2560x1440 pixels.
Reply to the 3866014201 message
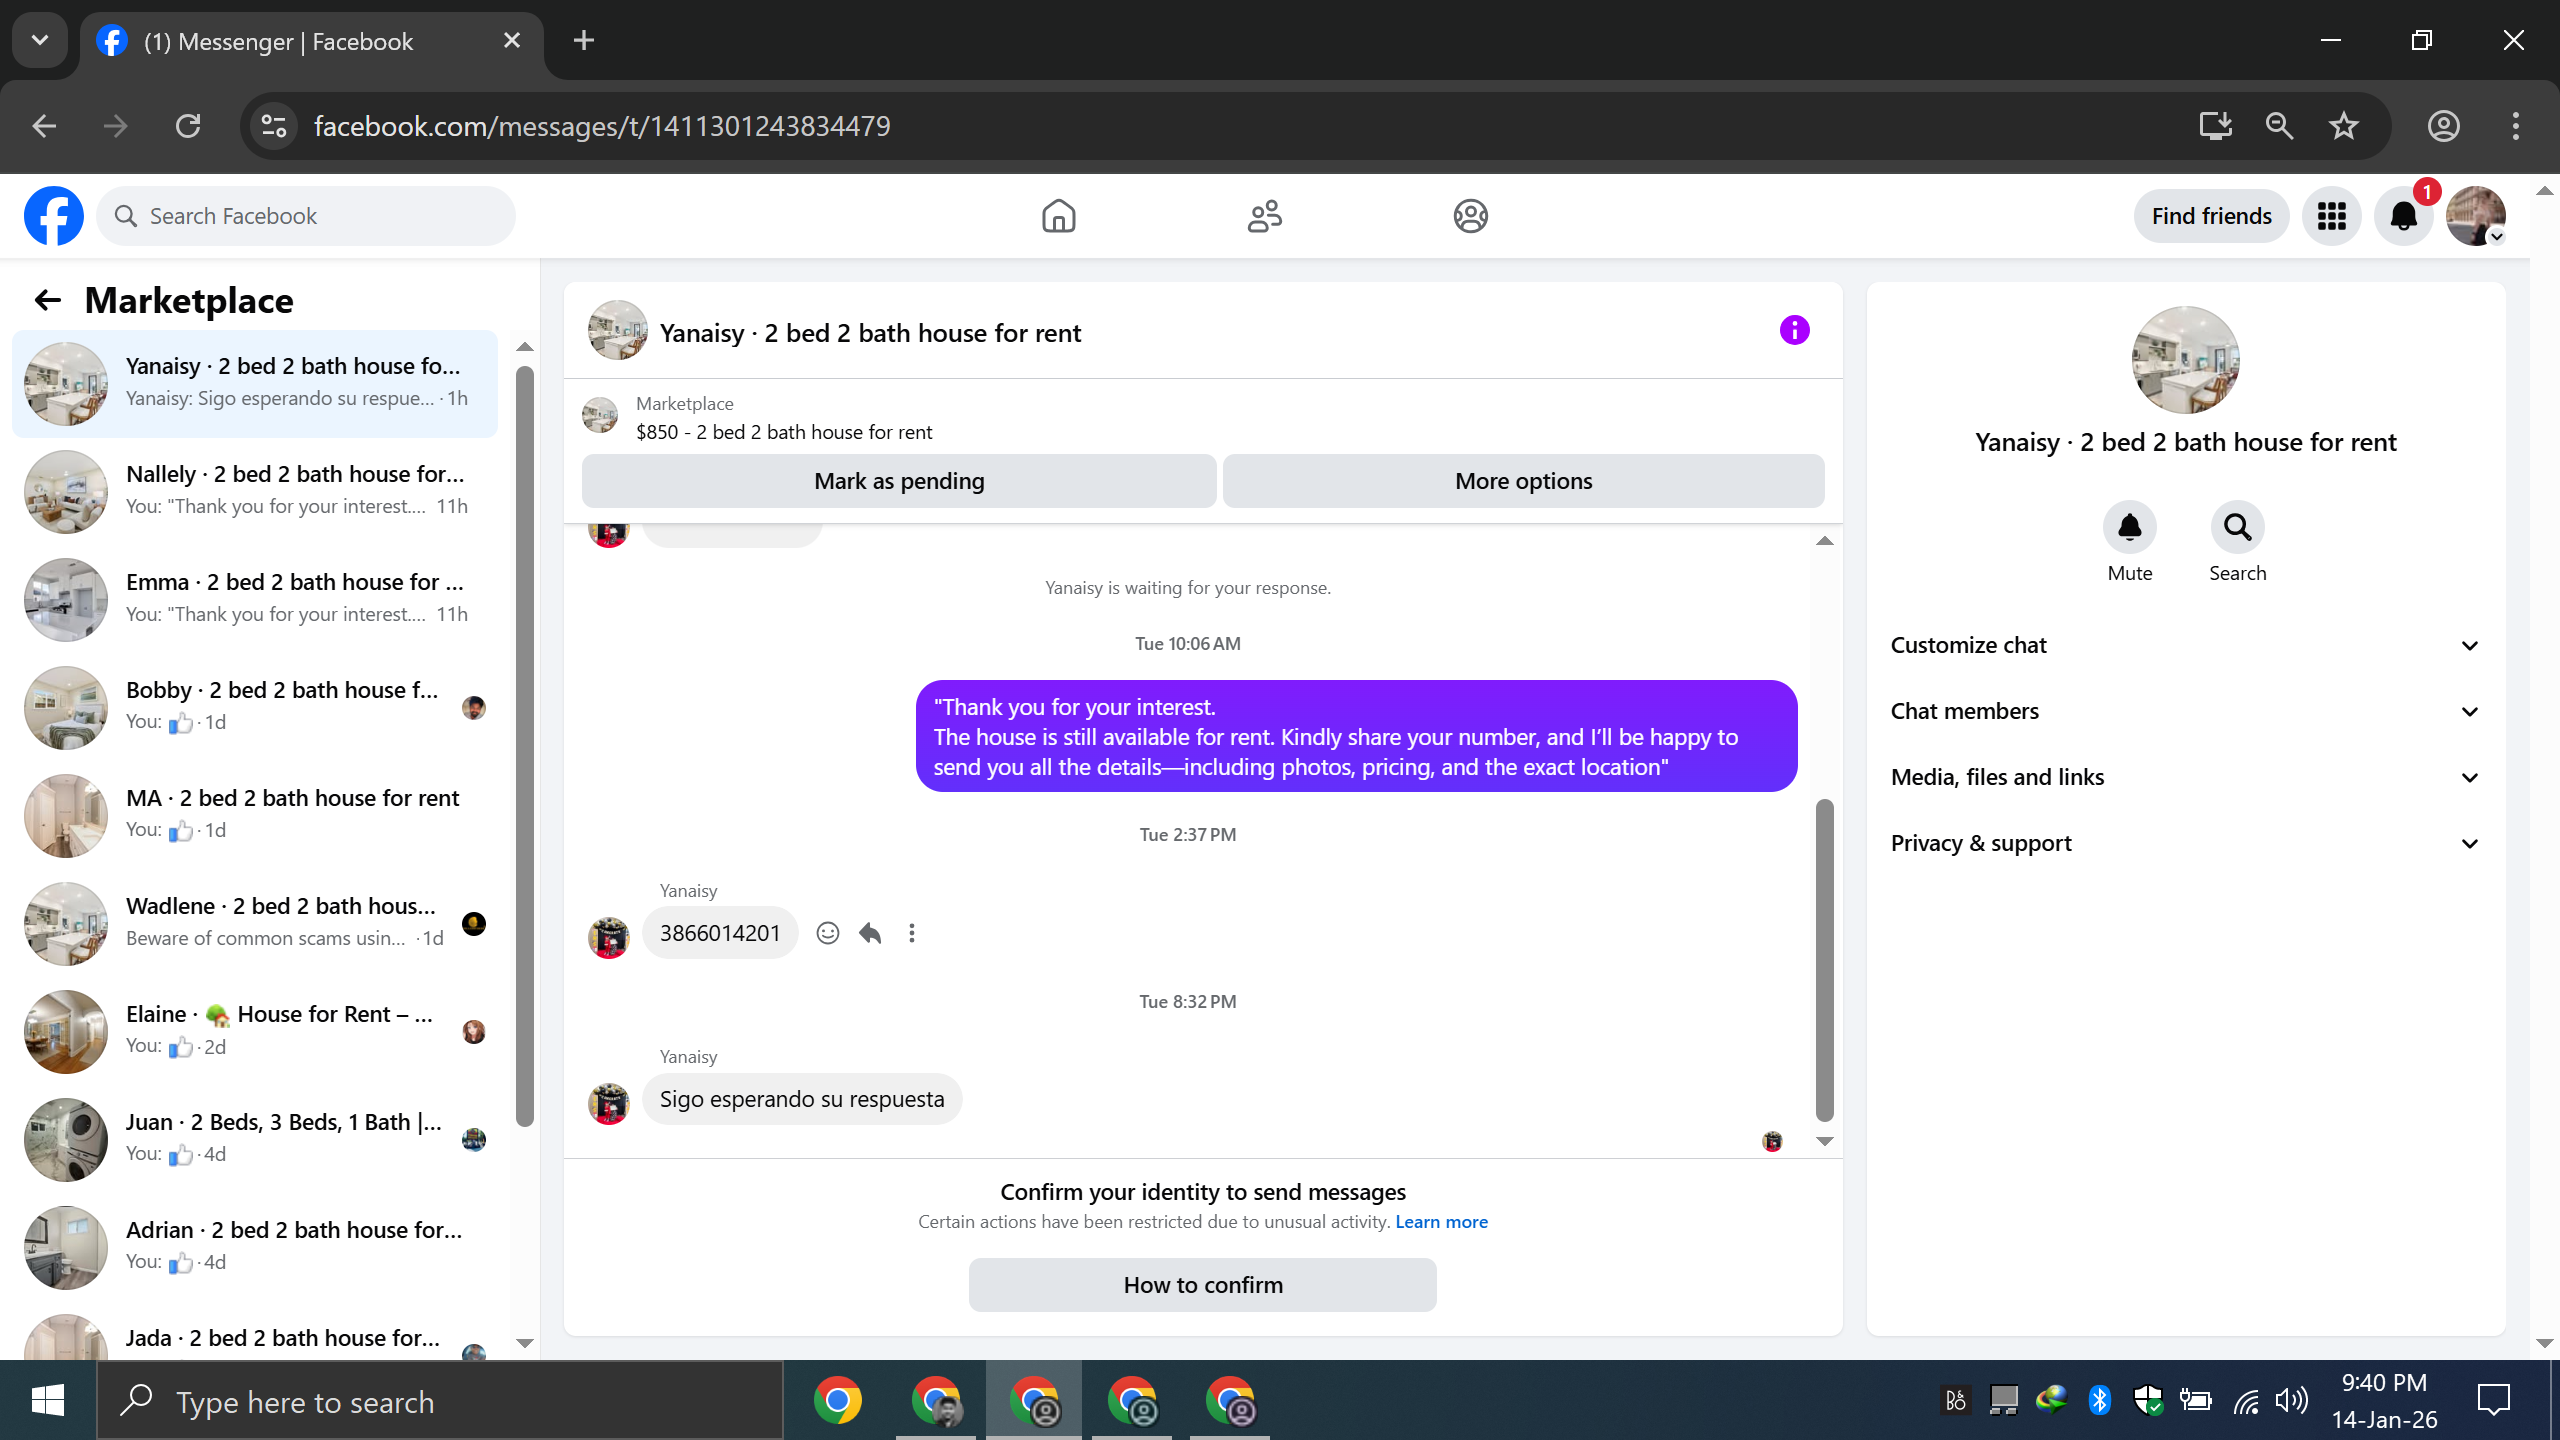[870, 933]
